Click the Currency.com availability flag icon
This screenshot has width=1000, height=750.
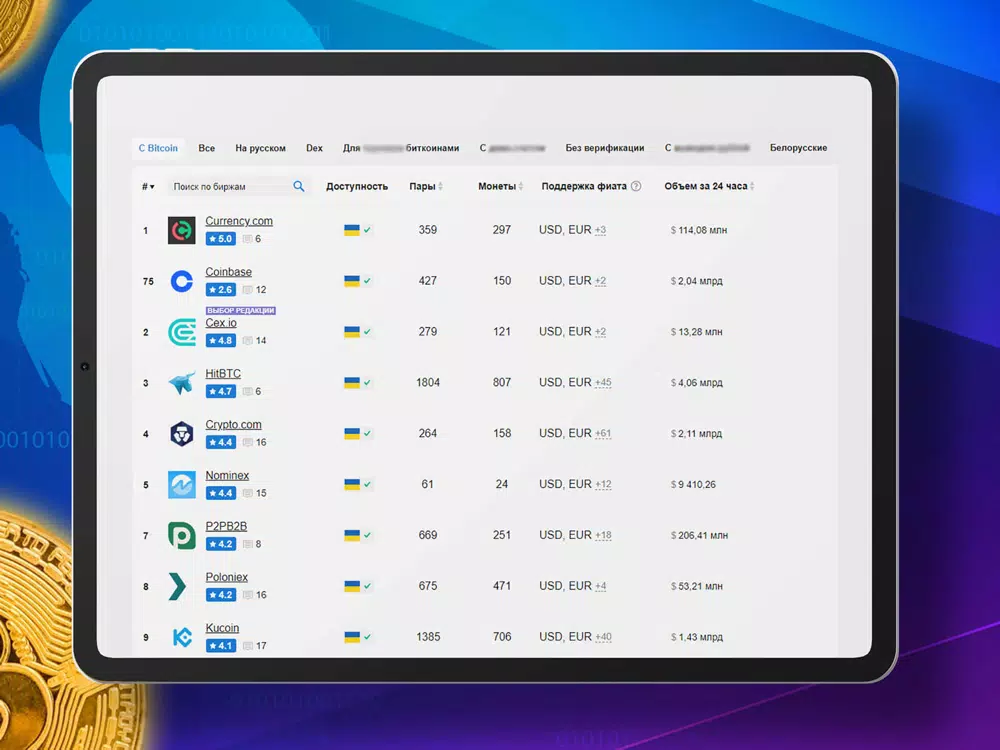[x=351, y=230]
